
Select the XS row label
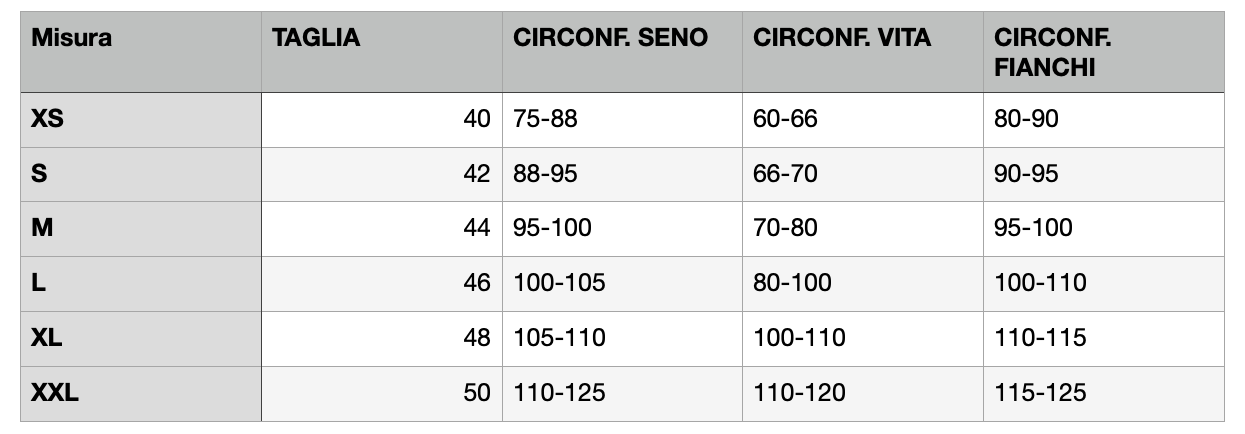coord(141,119)
